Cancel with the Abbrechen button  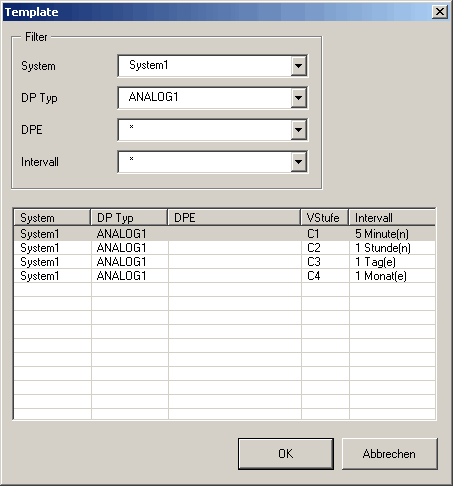pyautogui.click(x=390, y=454)
